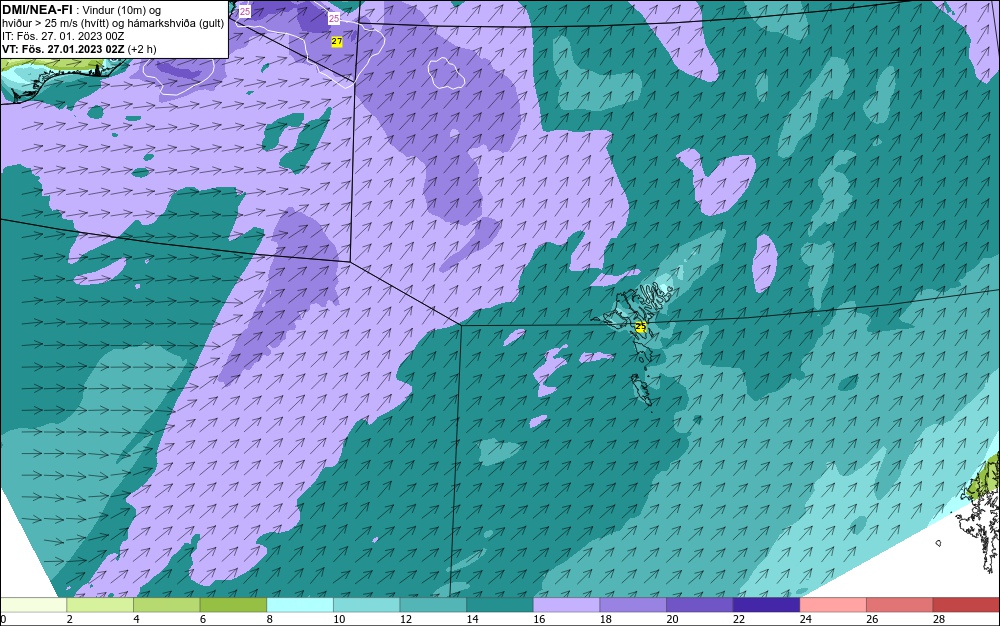Click the legend scale number 12

(406, 619)
